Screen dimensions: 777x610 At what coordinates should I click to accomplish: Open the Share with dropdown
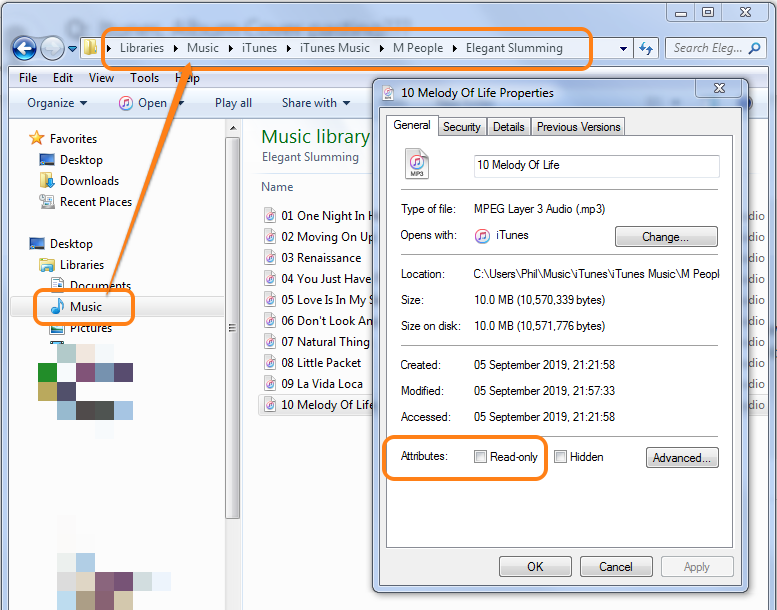316,103
